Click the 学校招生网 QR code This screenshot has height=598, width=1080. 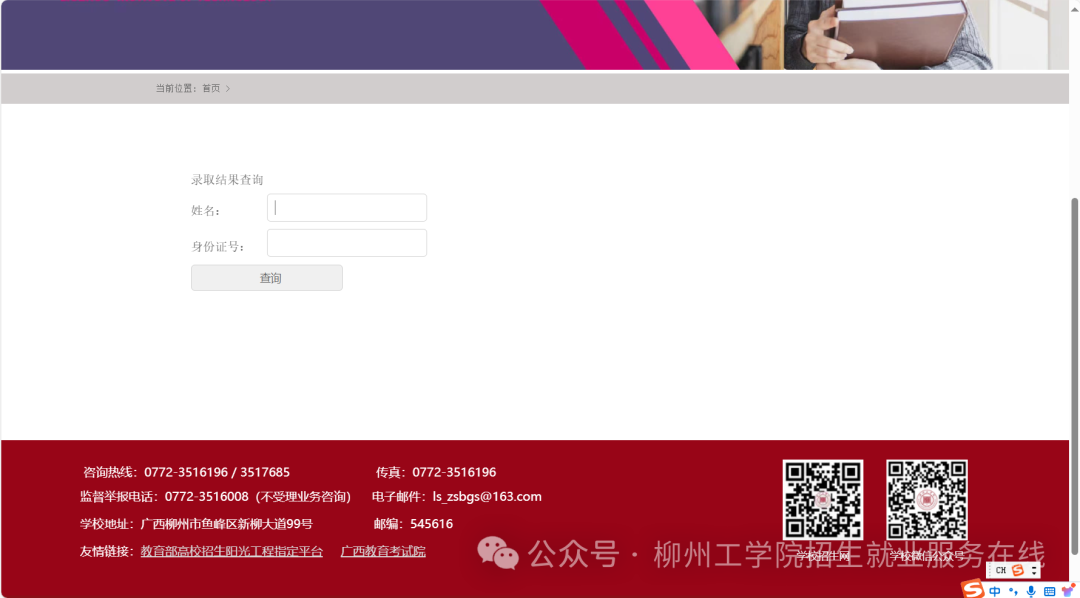(822, 500)
